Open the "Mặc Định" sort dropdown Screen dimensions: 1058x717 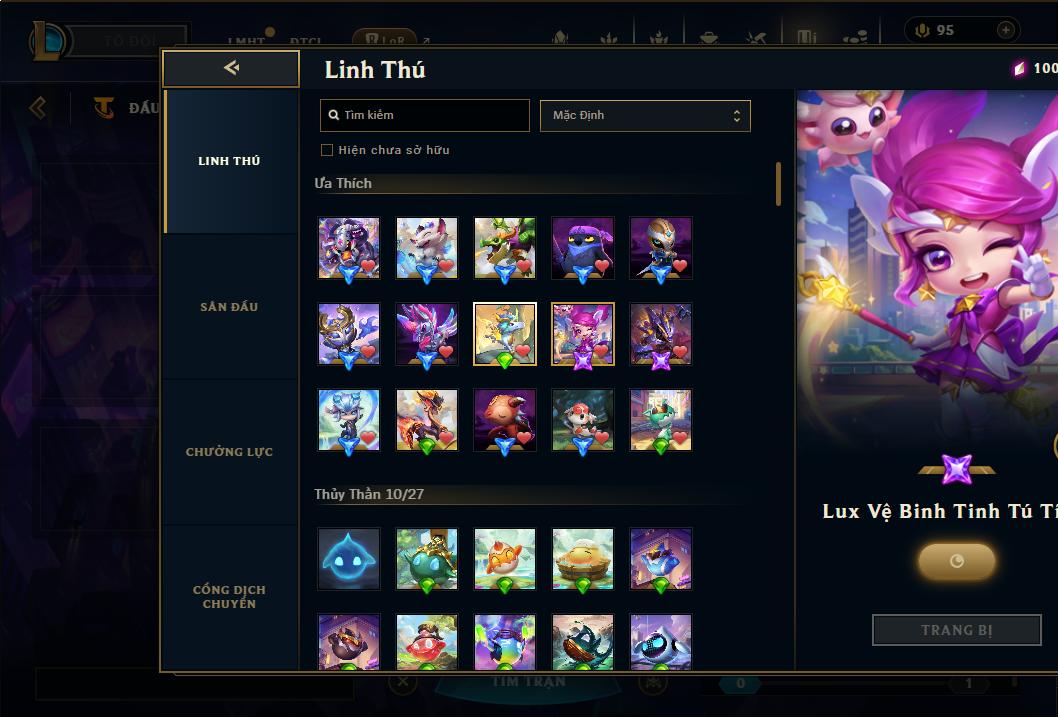[645, 115]
